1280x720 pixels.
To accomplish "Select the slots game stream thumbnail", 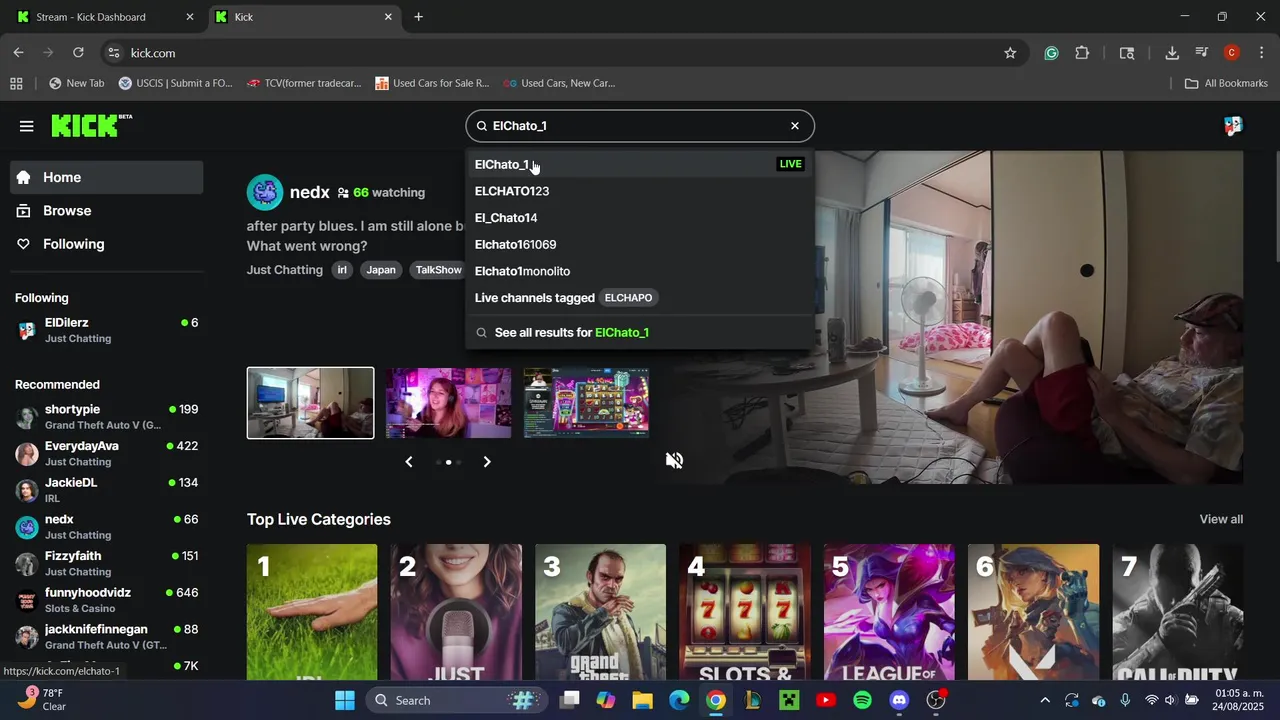I will click(x=586, y=403).
